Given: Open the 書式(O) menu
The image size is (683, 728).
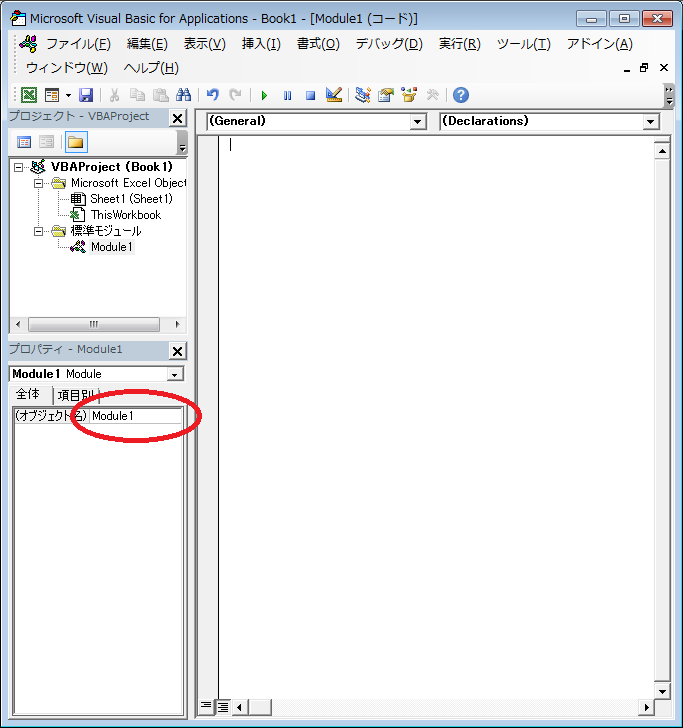Looking at the screenshot, I should pos(318,44).
